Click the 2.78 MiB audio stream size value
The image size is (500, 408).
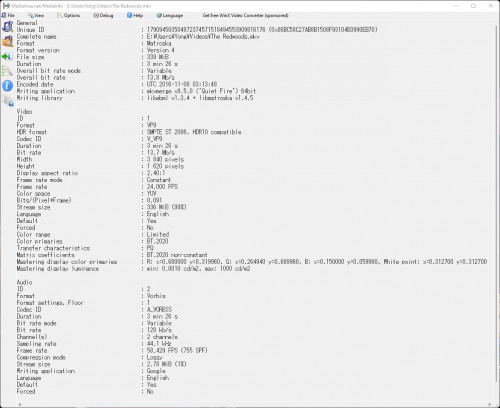click(166, 364)
